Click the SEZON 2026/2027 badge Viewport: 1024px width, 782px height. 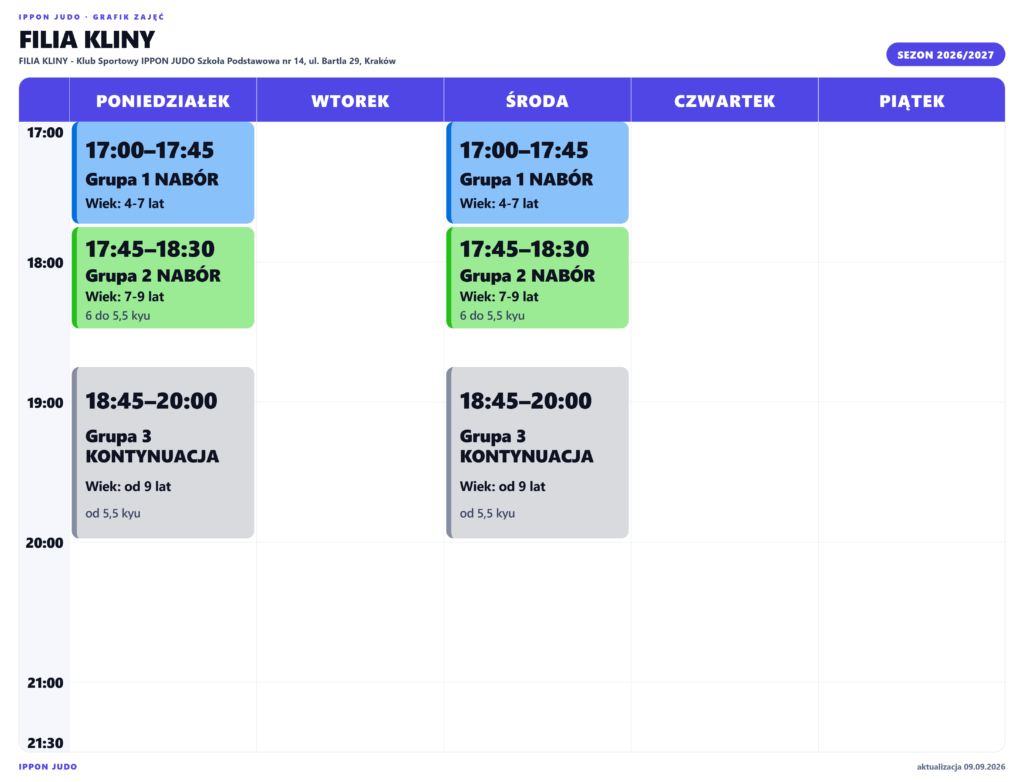(945, 55)
